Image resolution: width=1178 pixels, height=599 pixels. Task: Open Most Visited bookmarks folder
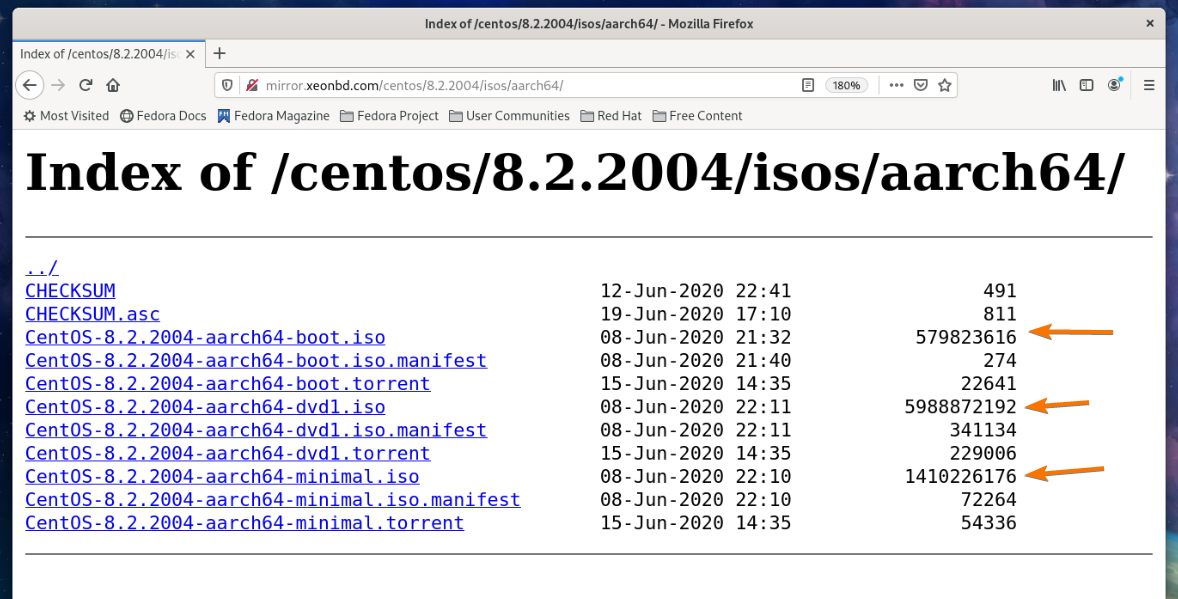(65, 116)
